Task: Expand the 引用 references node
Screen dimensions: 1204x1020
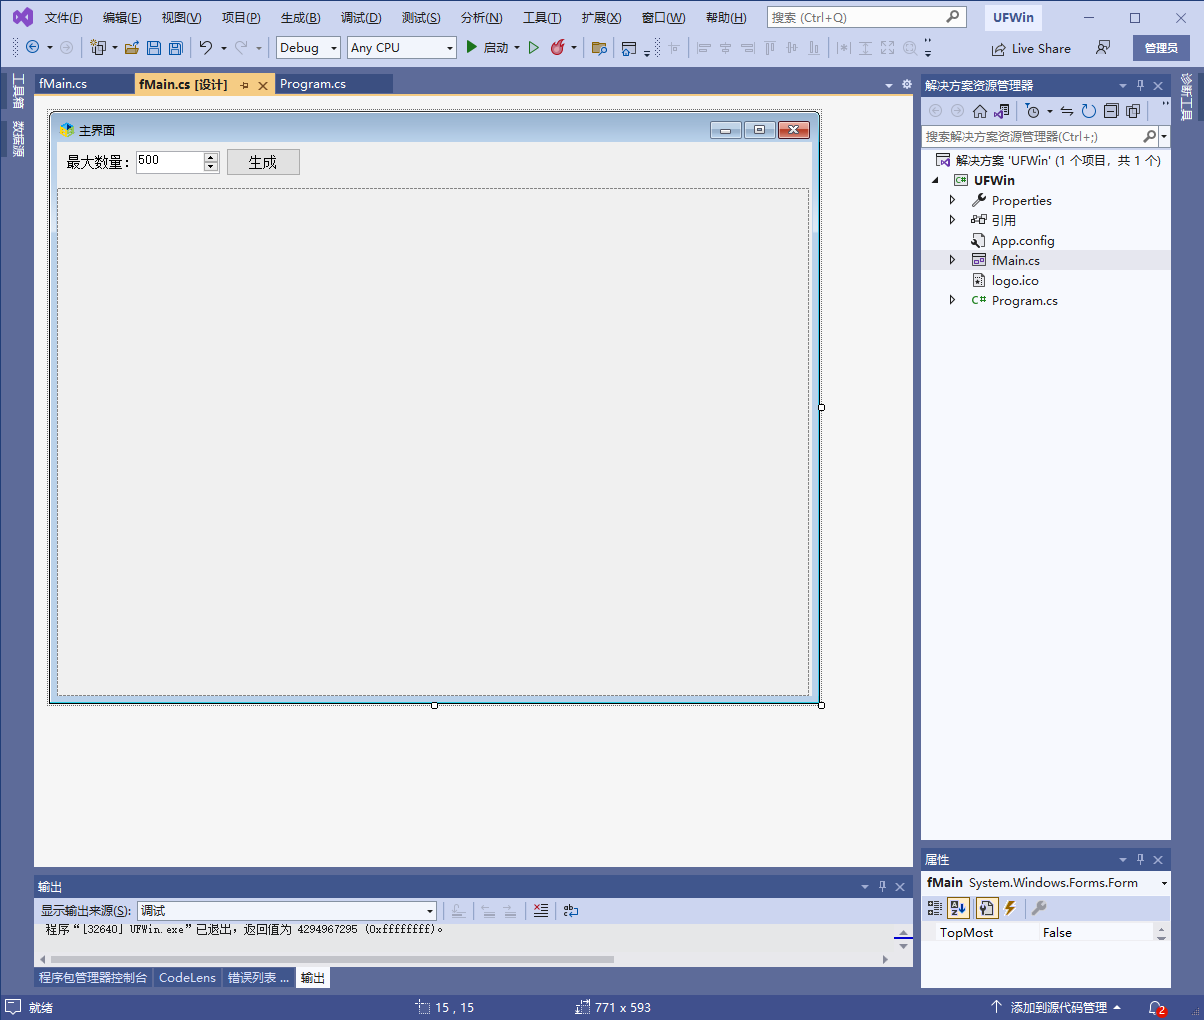Action: [x=952, y=220]
